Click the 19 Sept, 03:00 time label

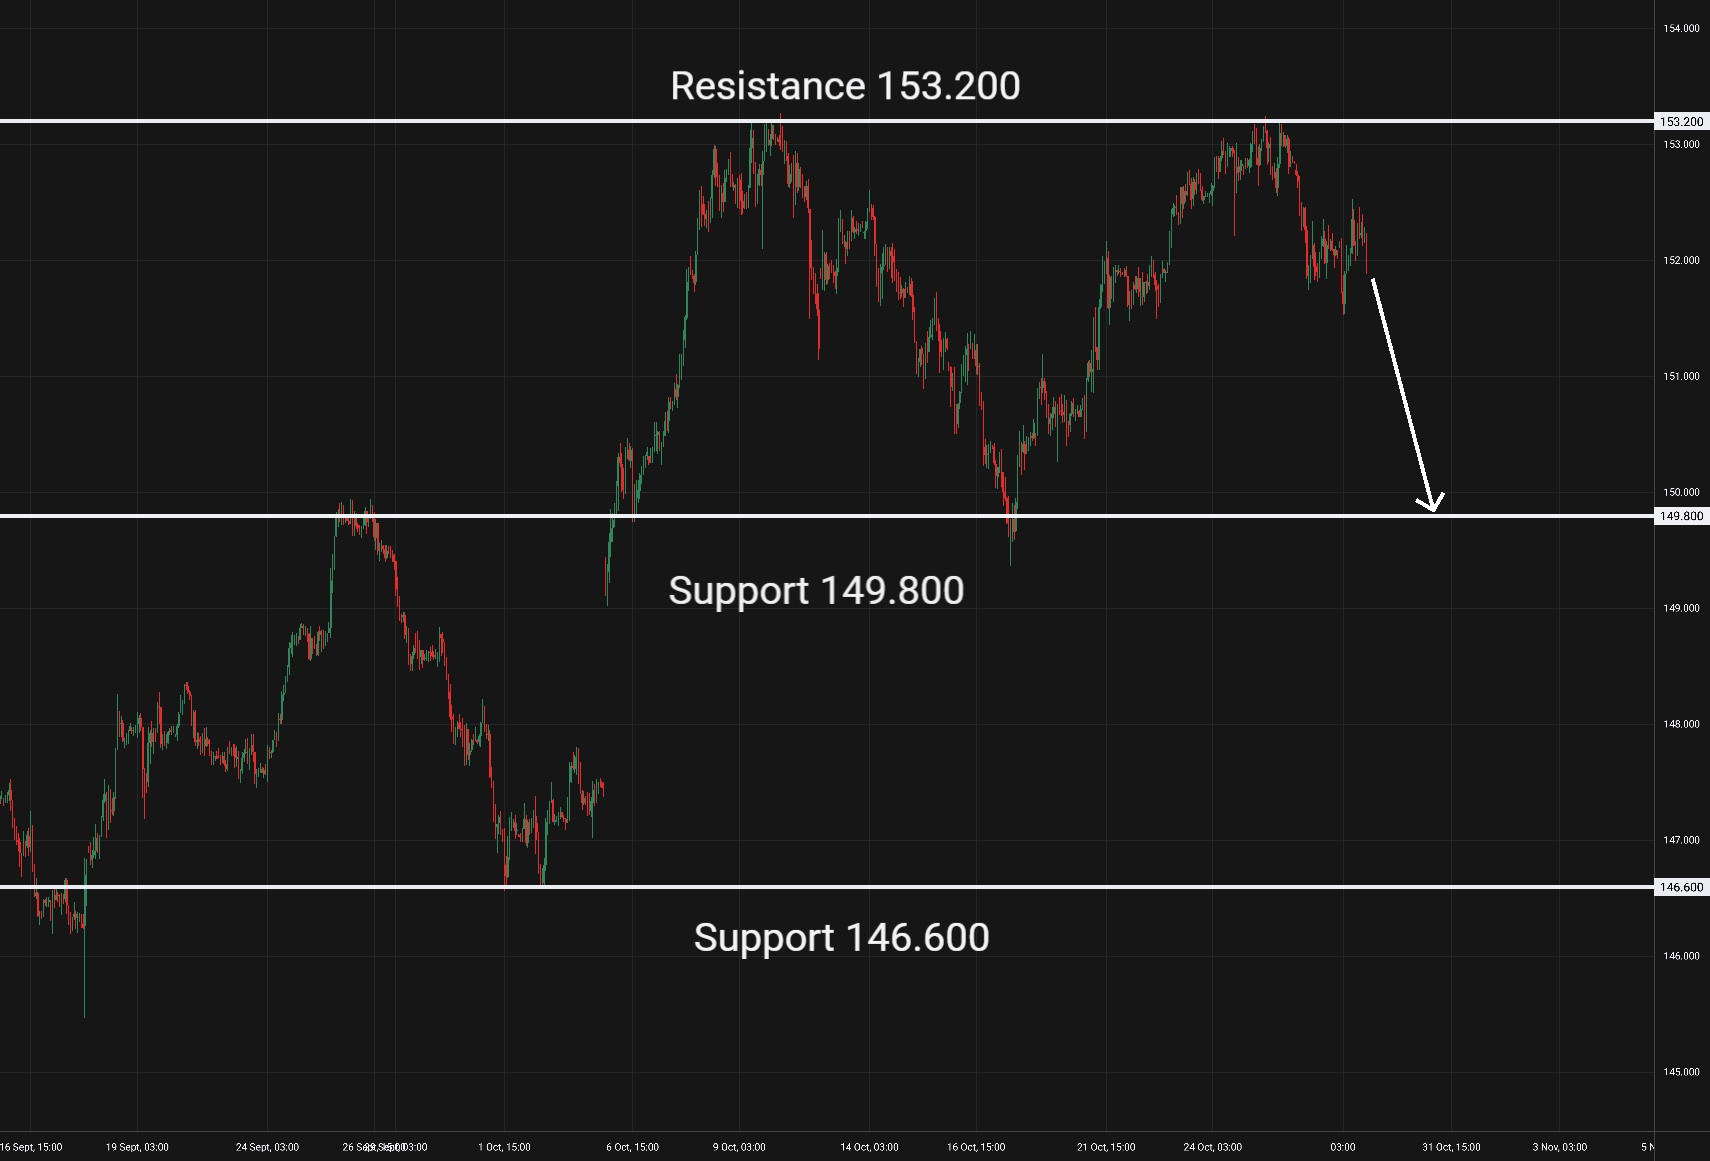137,1147
